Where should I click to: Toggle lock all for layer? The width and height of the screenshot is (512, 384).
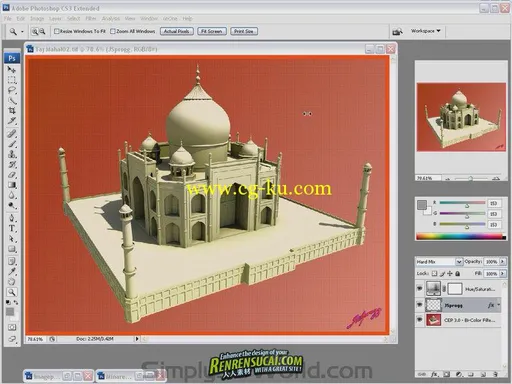tap(458, 273)
